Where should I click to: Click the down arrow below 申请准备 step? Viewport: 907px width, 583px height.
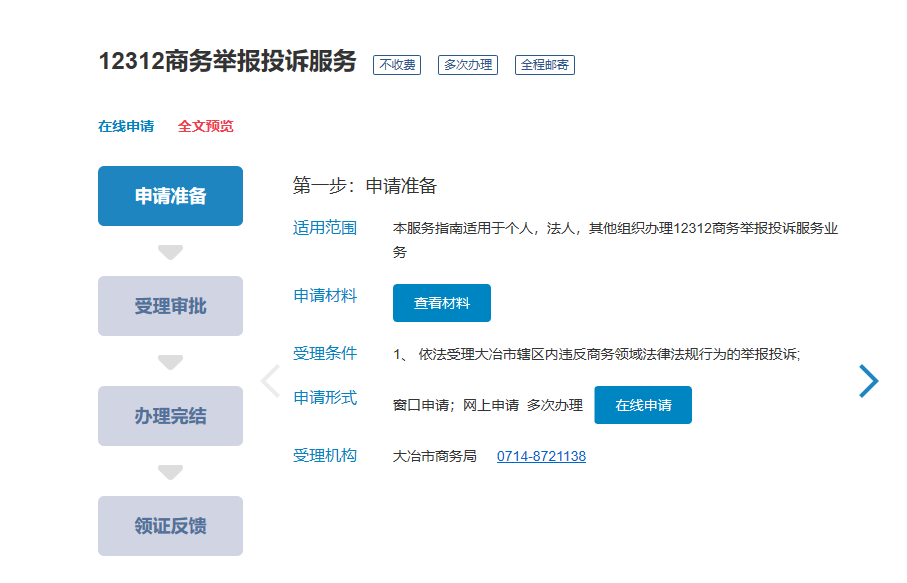[170, 252]
